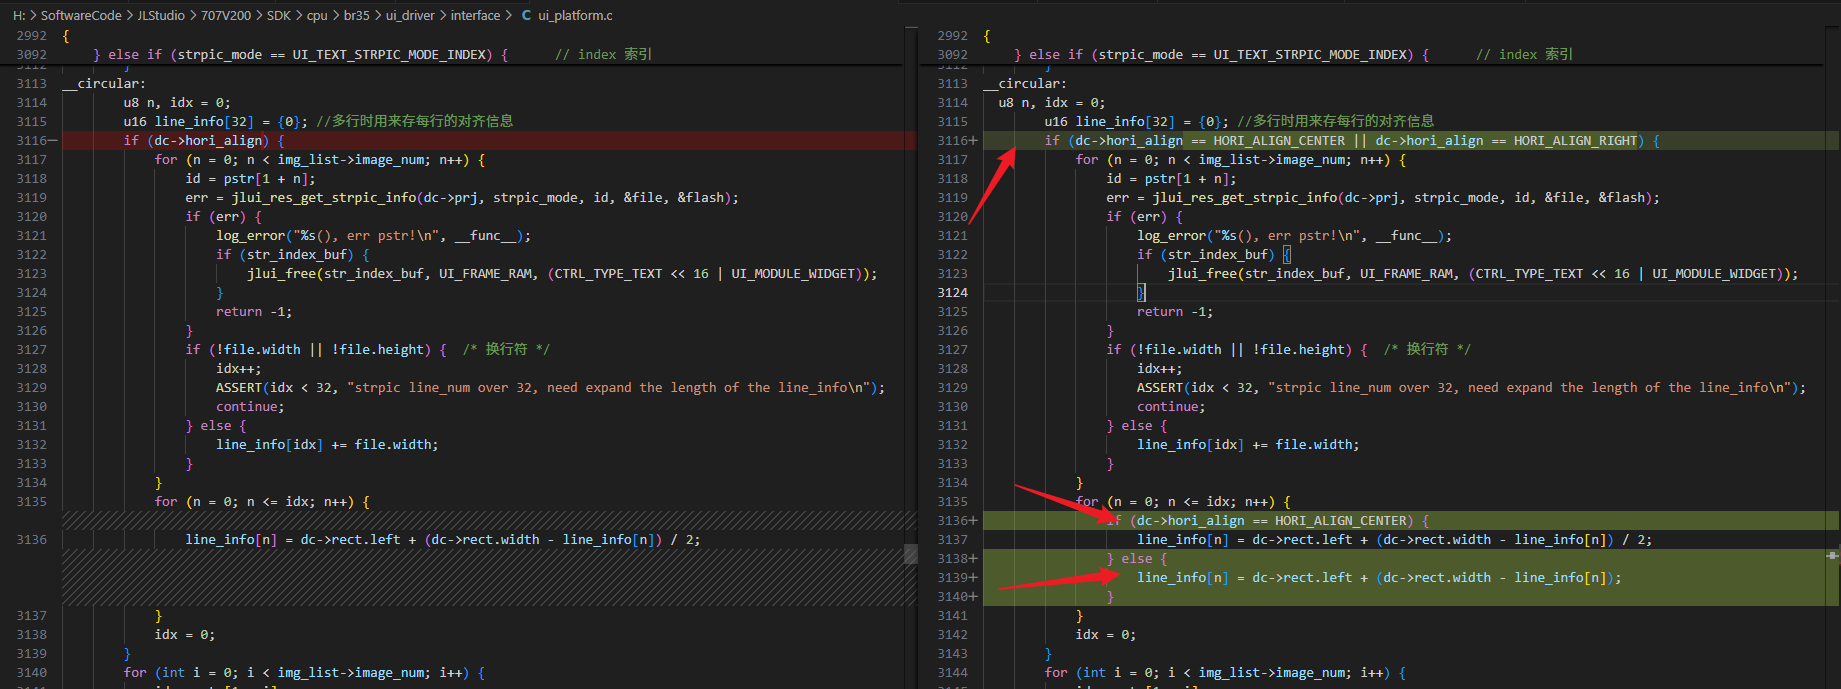This screenshot has width=1841, height=689.
Task: Click the added '} else {' on line 3138
Action: click(x=1137, y=559)
